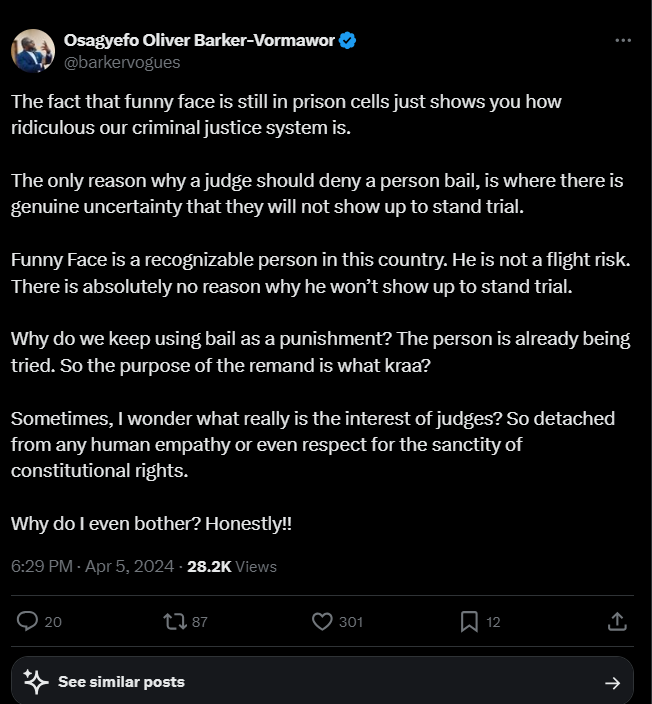Bookmark this post
652x704 pixels.
pyautogui.click(x=468, y=621)
